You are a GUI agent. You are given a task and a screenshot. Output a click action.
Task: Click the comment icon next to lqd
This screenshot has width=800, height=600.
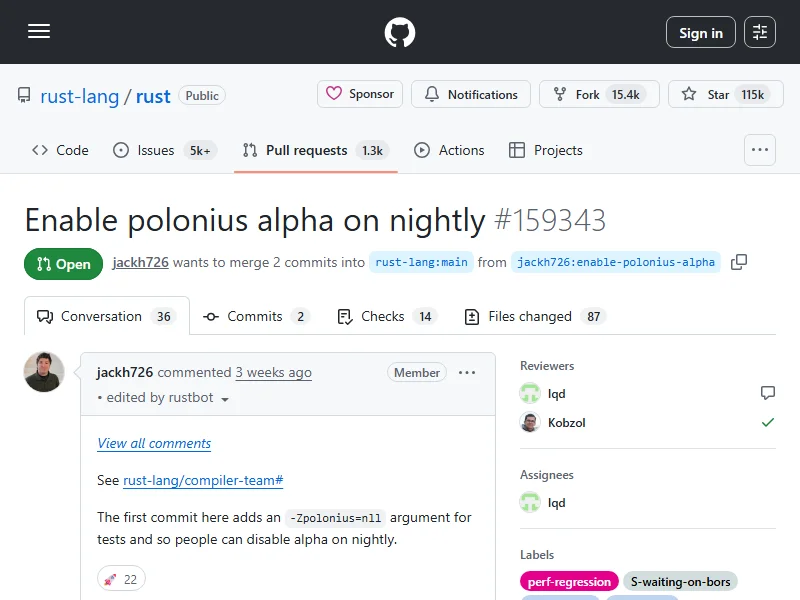click(768, 393)
